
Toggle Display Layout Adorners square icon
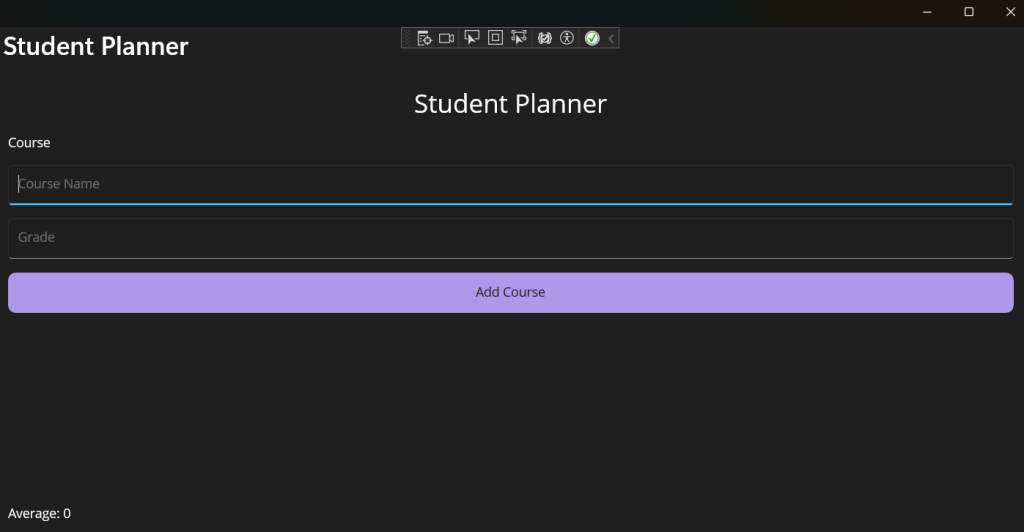[x=496, y=38]
